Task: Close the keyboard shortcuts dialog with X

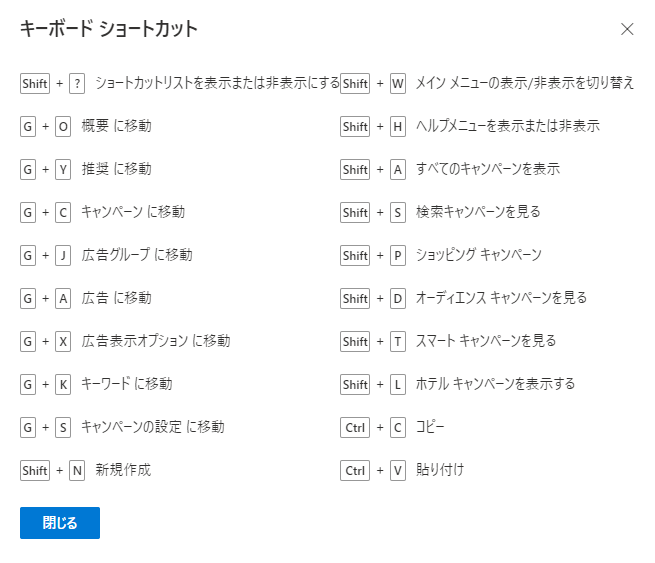Action: click(x=627, y=29)
